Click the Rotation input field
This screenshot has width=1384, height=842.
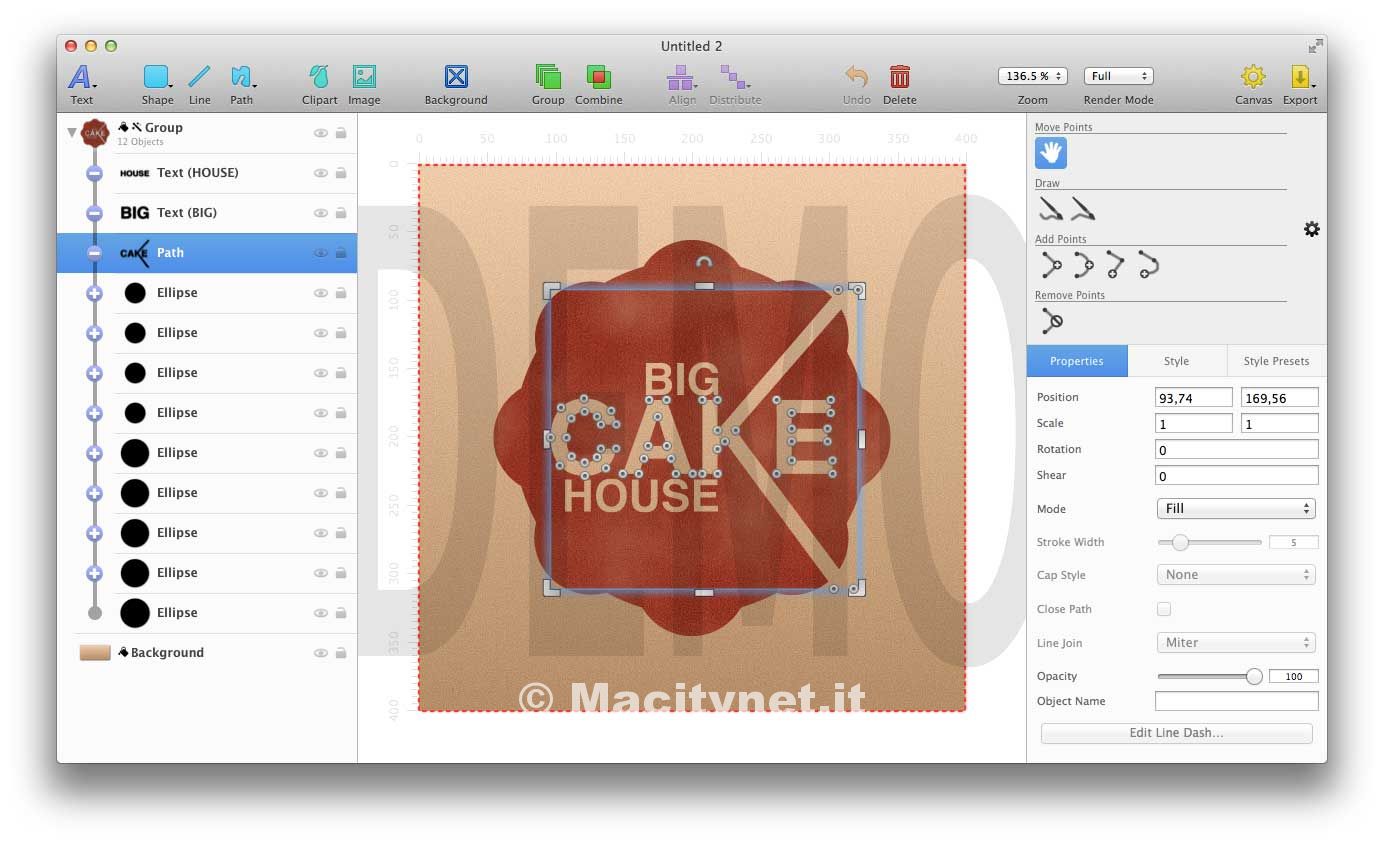tap(1237, 450)
